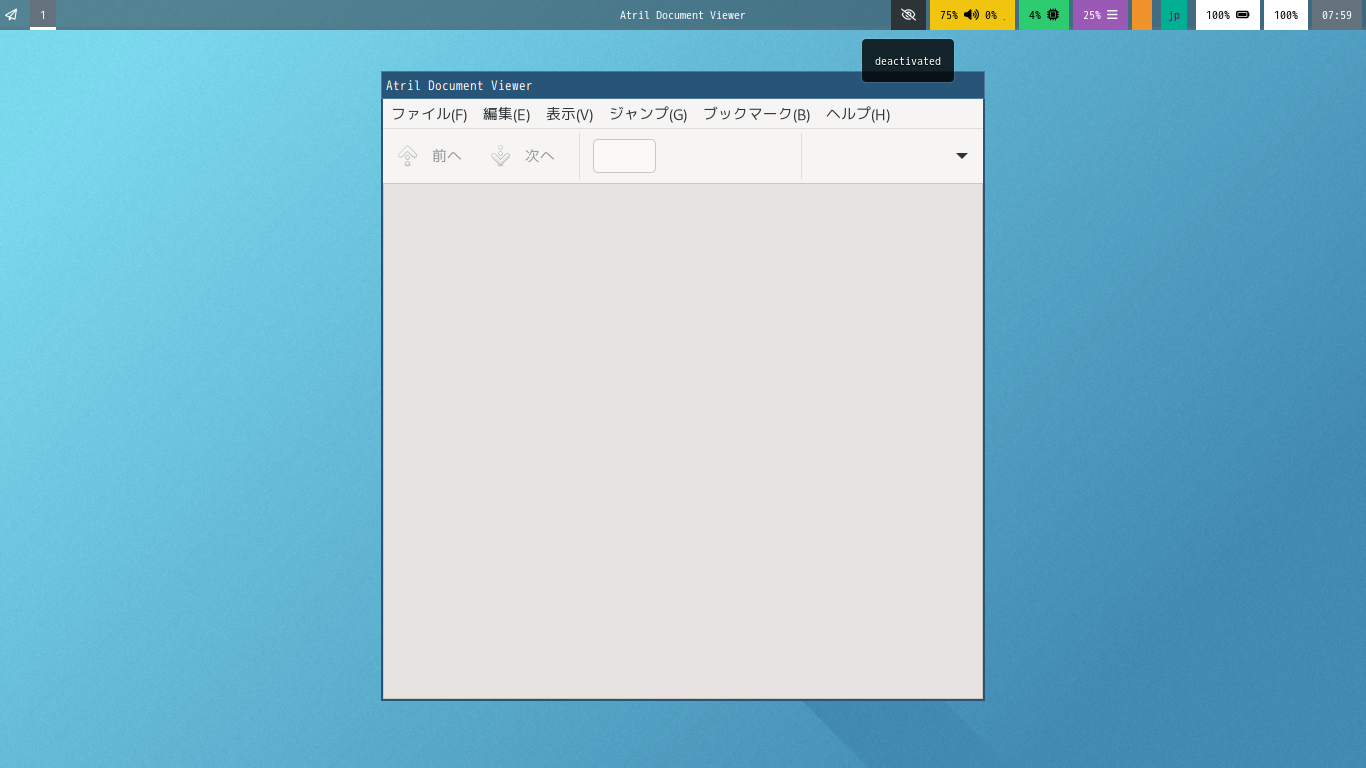
Task: Open the 表示(V) menu
Action: coord(569,114)
